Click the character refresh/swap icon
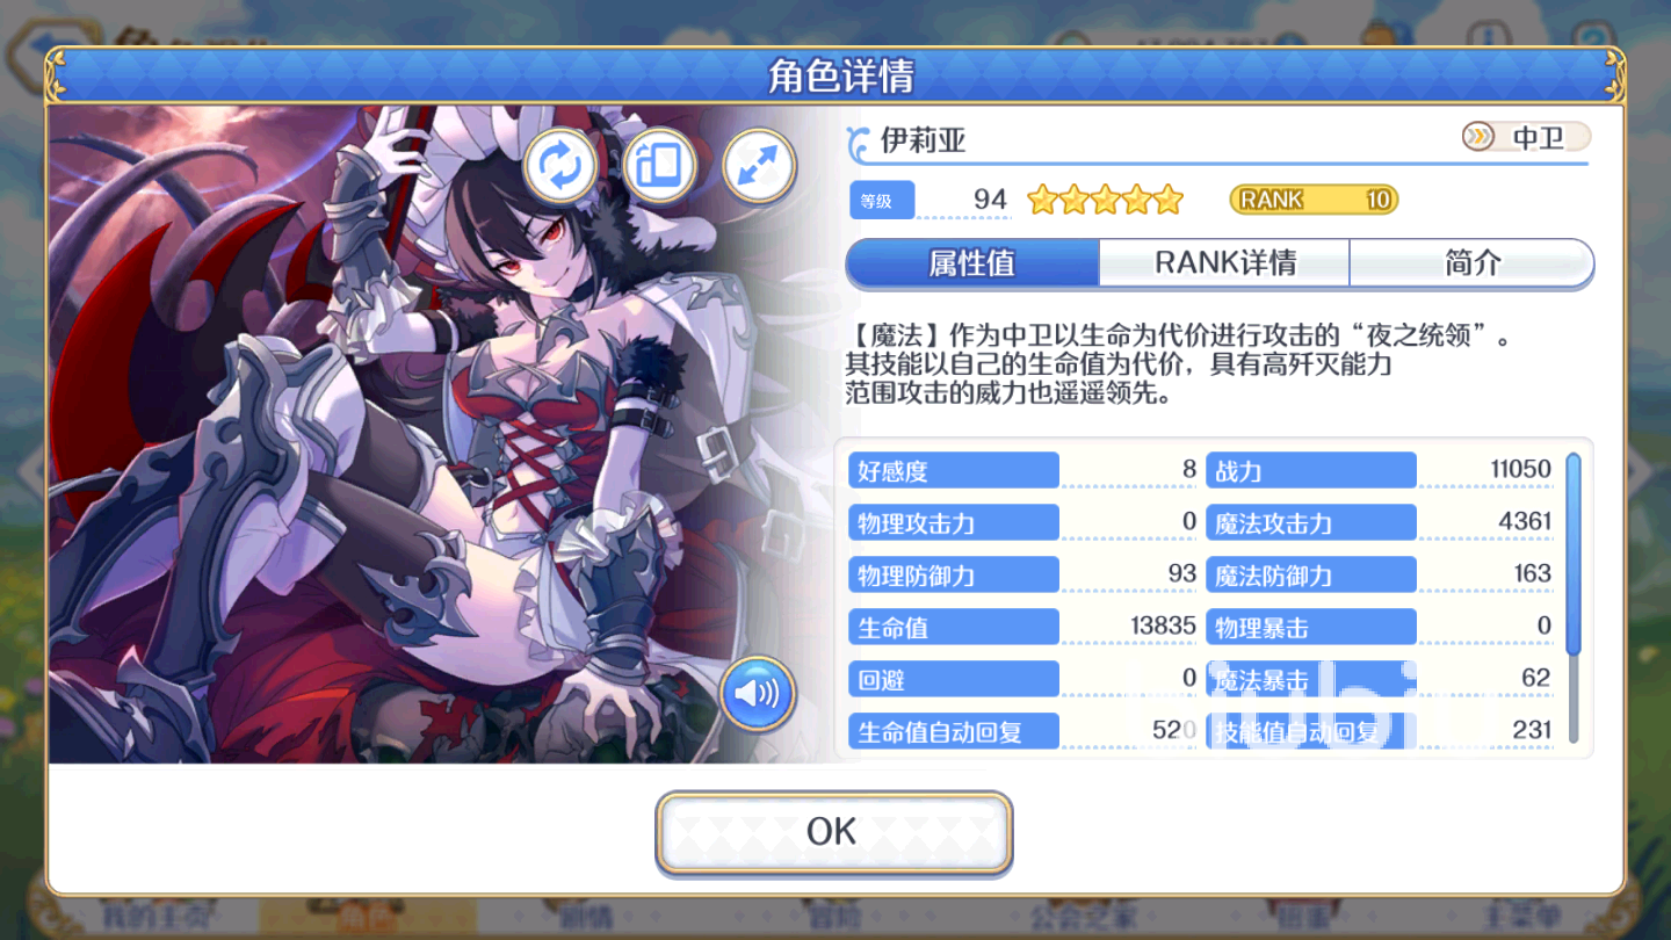The width and height of the screenshot is (1671, 940). (x=560, y=166)
